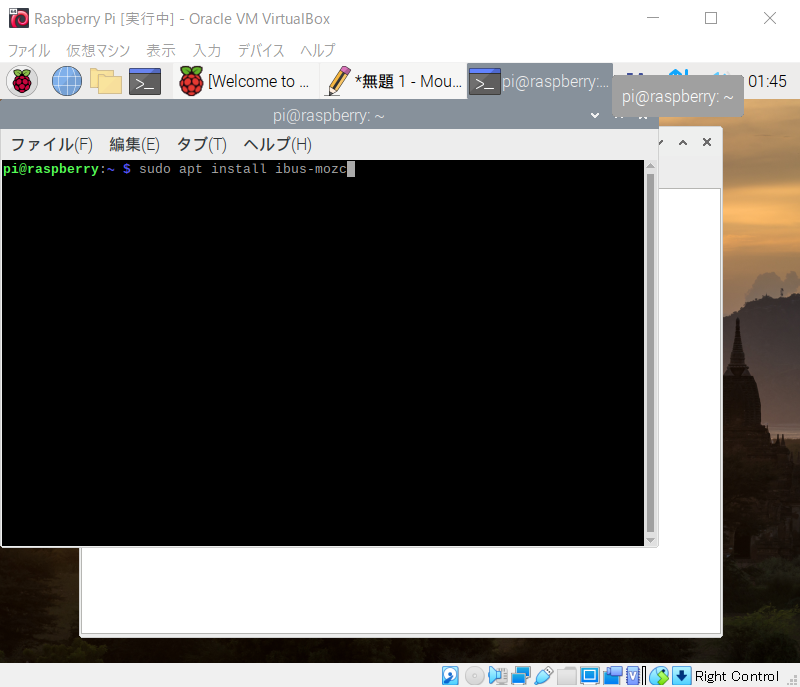Click the shared folders status icon
800x687 pixels.
coord(566,676)
